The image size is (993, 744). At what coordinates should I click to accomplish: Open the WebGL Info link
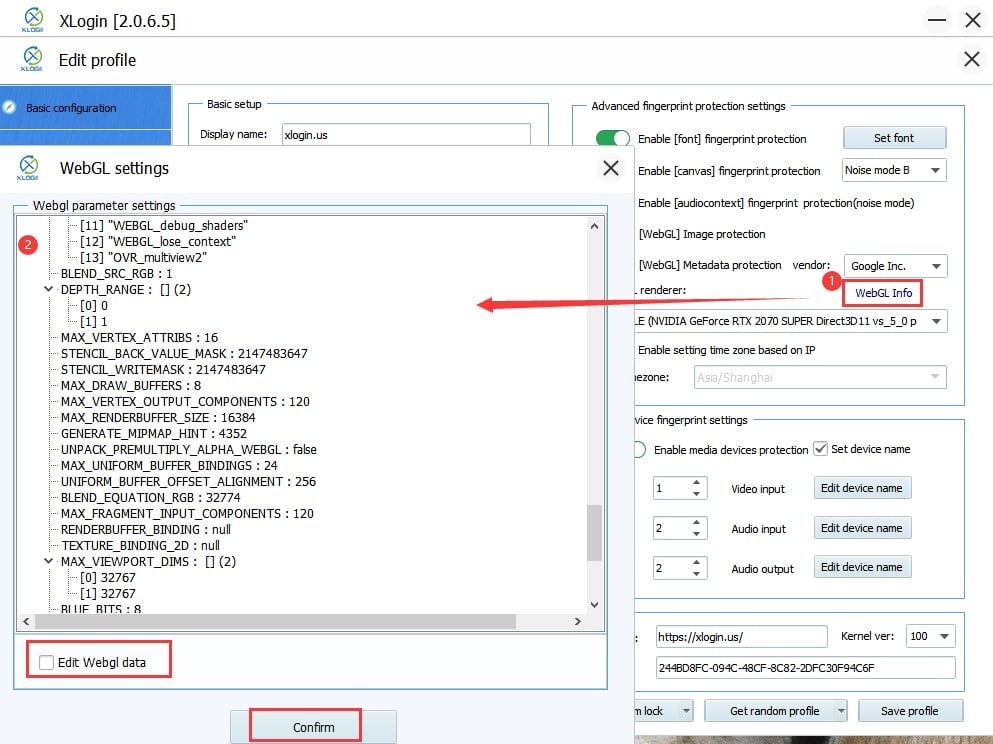tap(883, 293)
